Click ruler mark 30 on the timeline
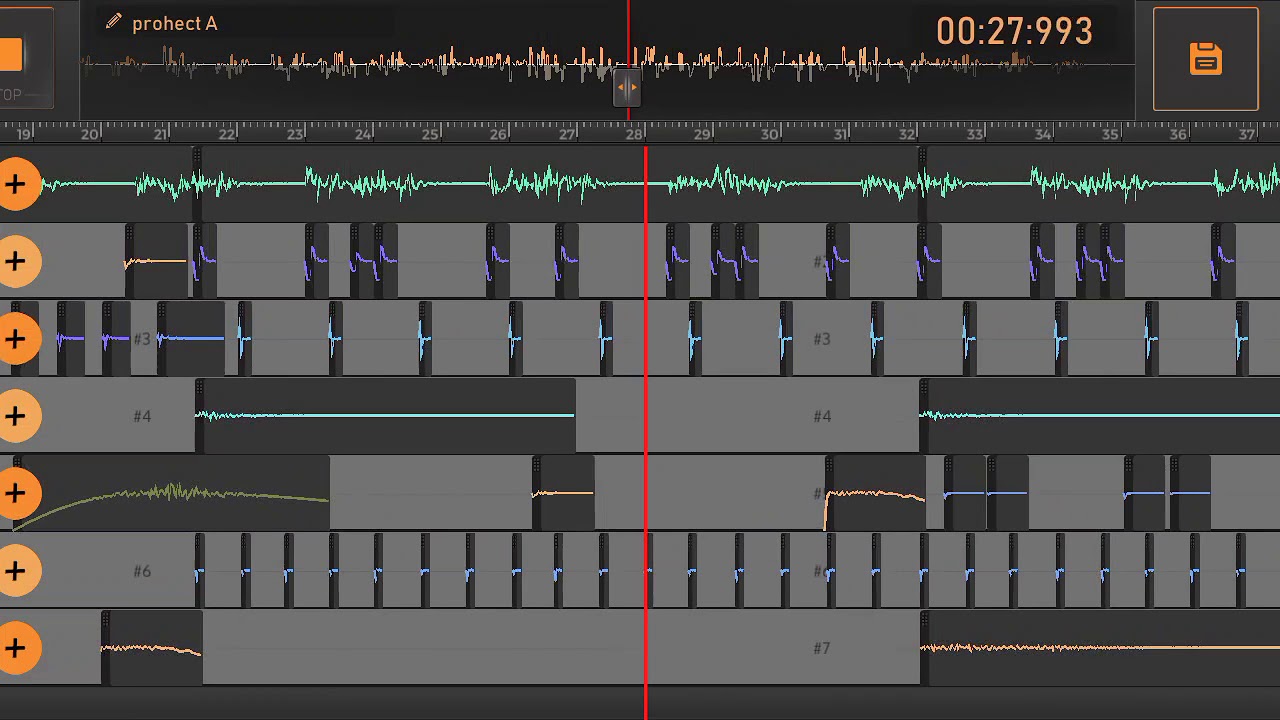 770,134
